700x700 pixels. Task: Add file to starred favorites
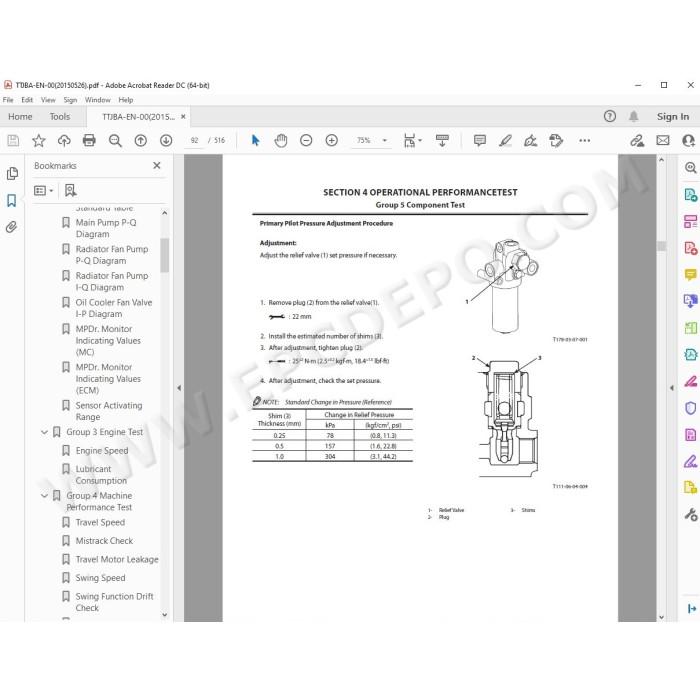39,141
